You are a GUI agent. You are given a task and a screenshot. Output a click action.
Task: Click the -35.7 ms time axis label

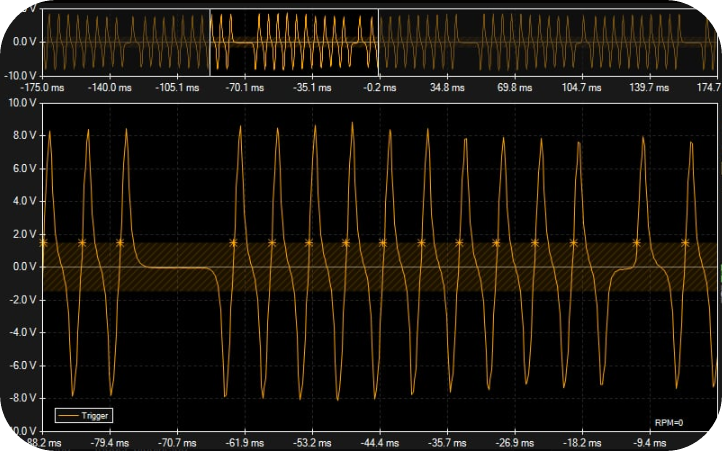[x=447, y=443]
